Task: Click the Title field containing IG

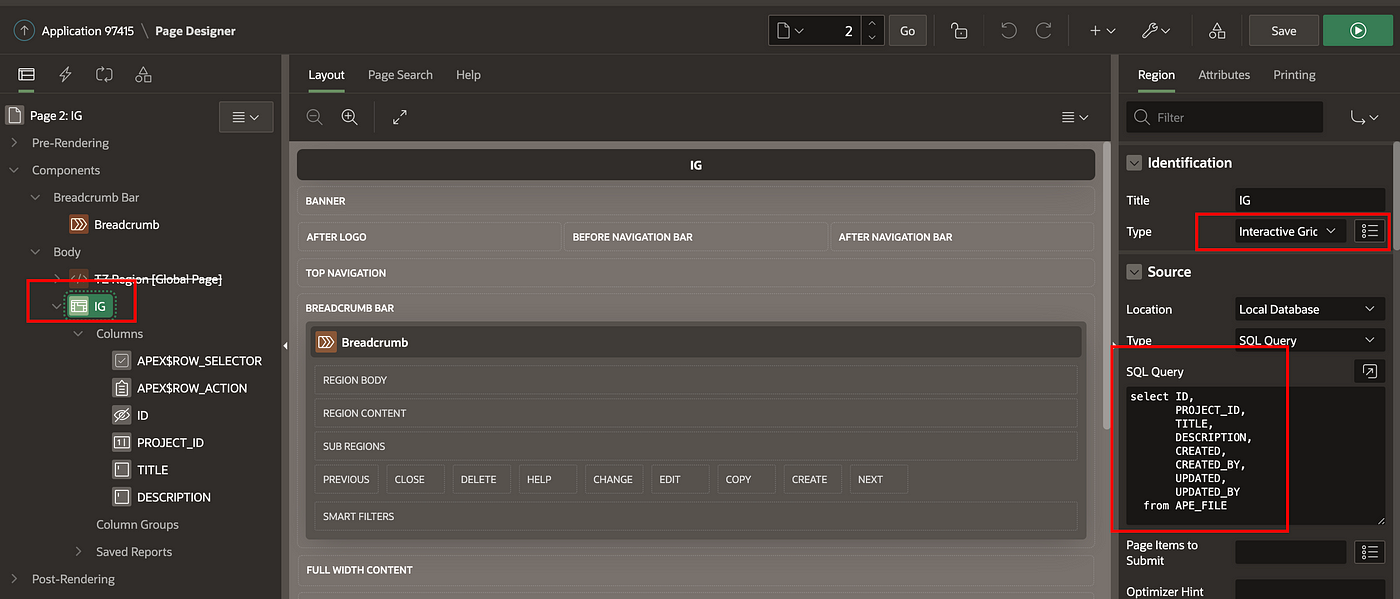Action: point(1309,201)
